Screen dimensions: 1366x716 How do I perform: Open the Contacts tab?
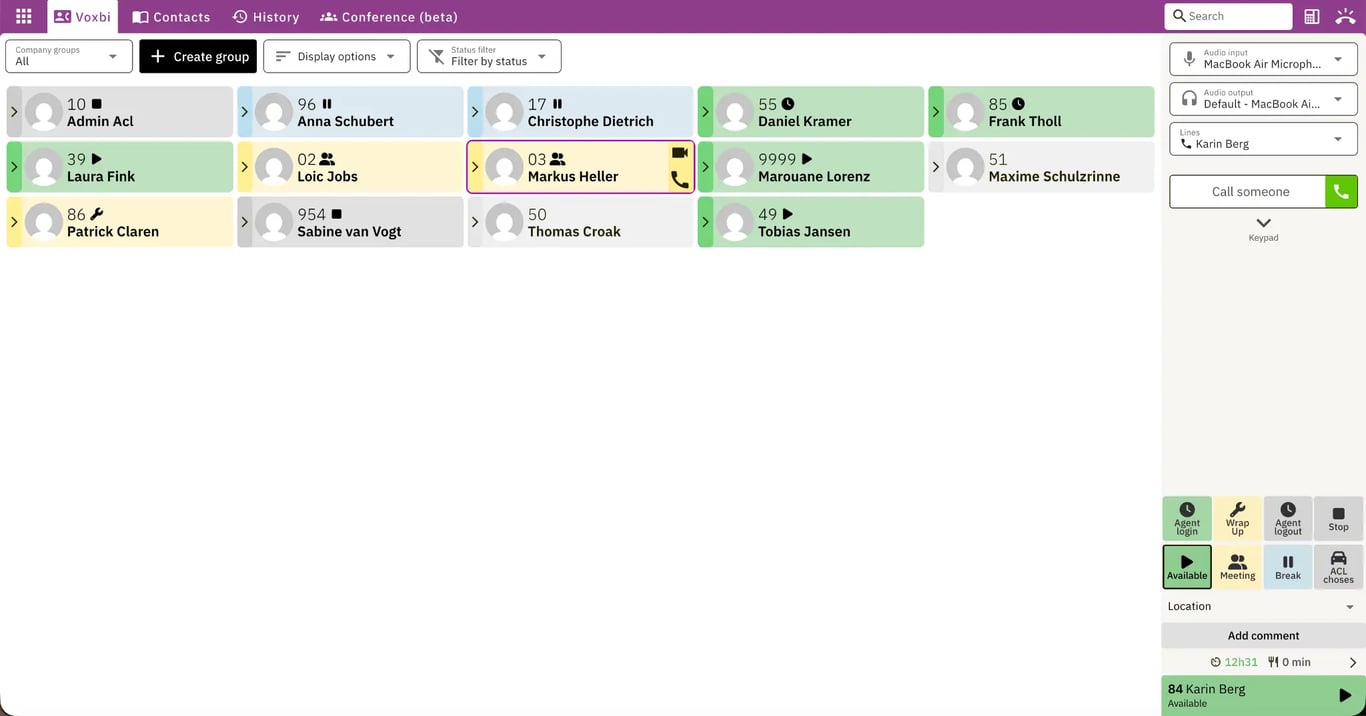click(171, 17)
